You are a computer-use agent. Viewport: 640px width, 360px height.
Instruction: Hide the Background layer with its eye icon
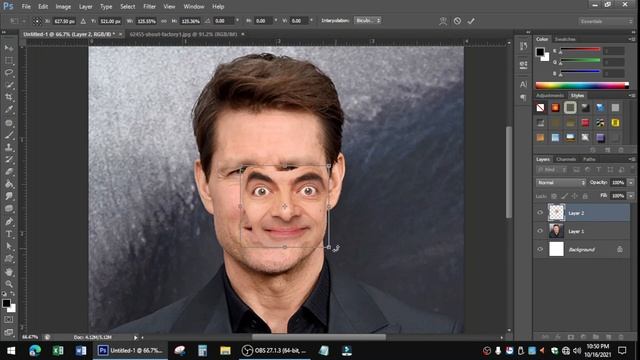(540, 249)
